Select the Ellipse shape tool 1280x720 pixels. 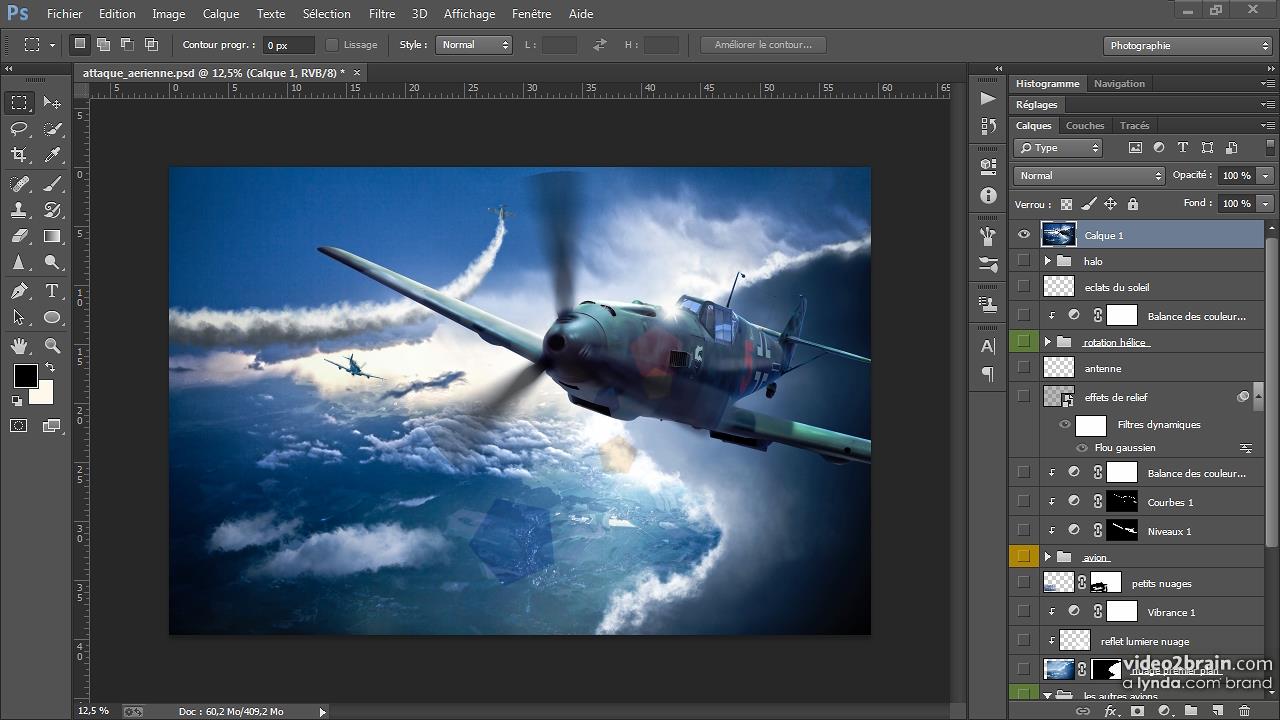click(x=53, y=318)
